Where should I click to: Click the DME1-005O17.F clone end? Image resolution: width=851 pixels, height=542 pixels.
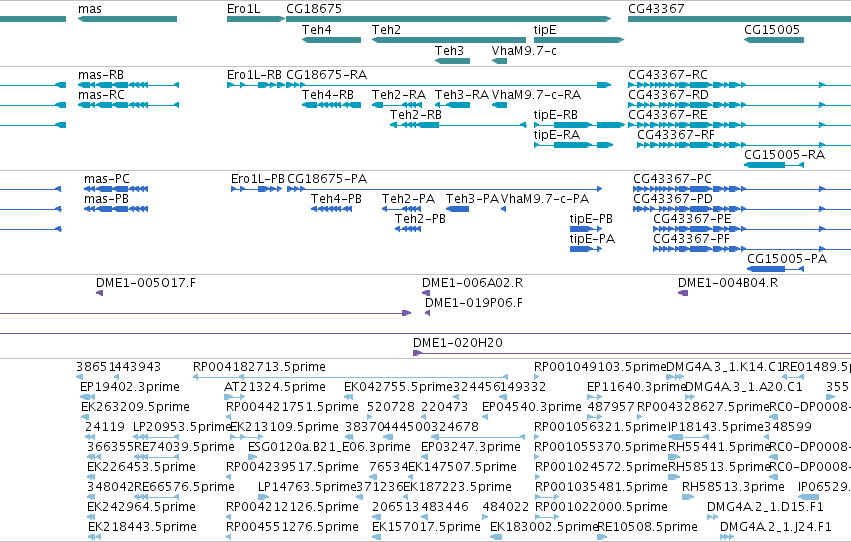tap(99, 293)
